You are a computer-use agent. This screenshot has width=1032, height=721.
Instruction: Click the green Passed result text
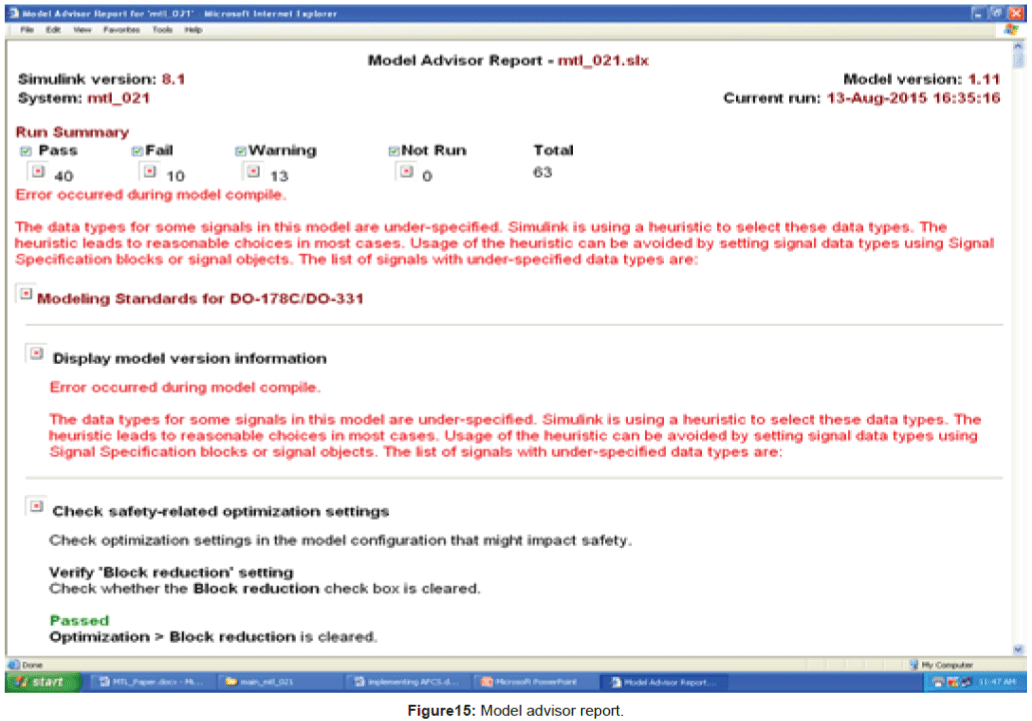click(79, 621)
